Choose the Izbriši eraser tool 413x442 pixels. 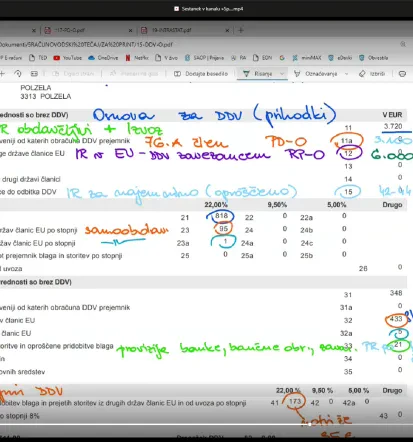click(372, 74)
